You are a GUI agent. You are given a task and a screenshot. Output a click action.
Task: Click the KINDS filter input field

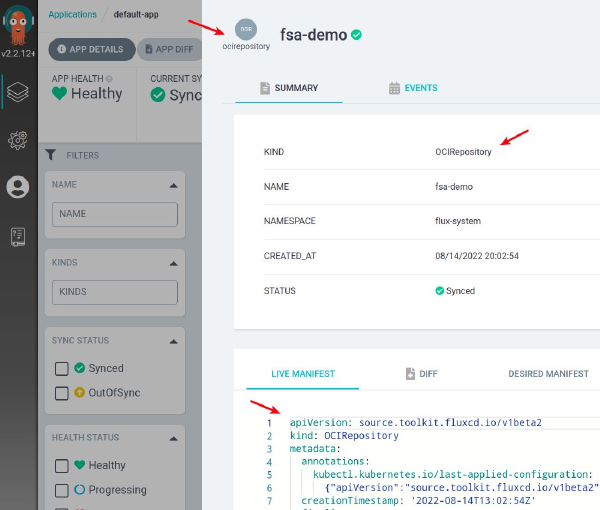pos(114,292)
